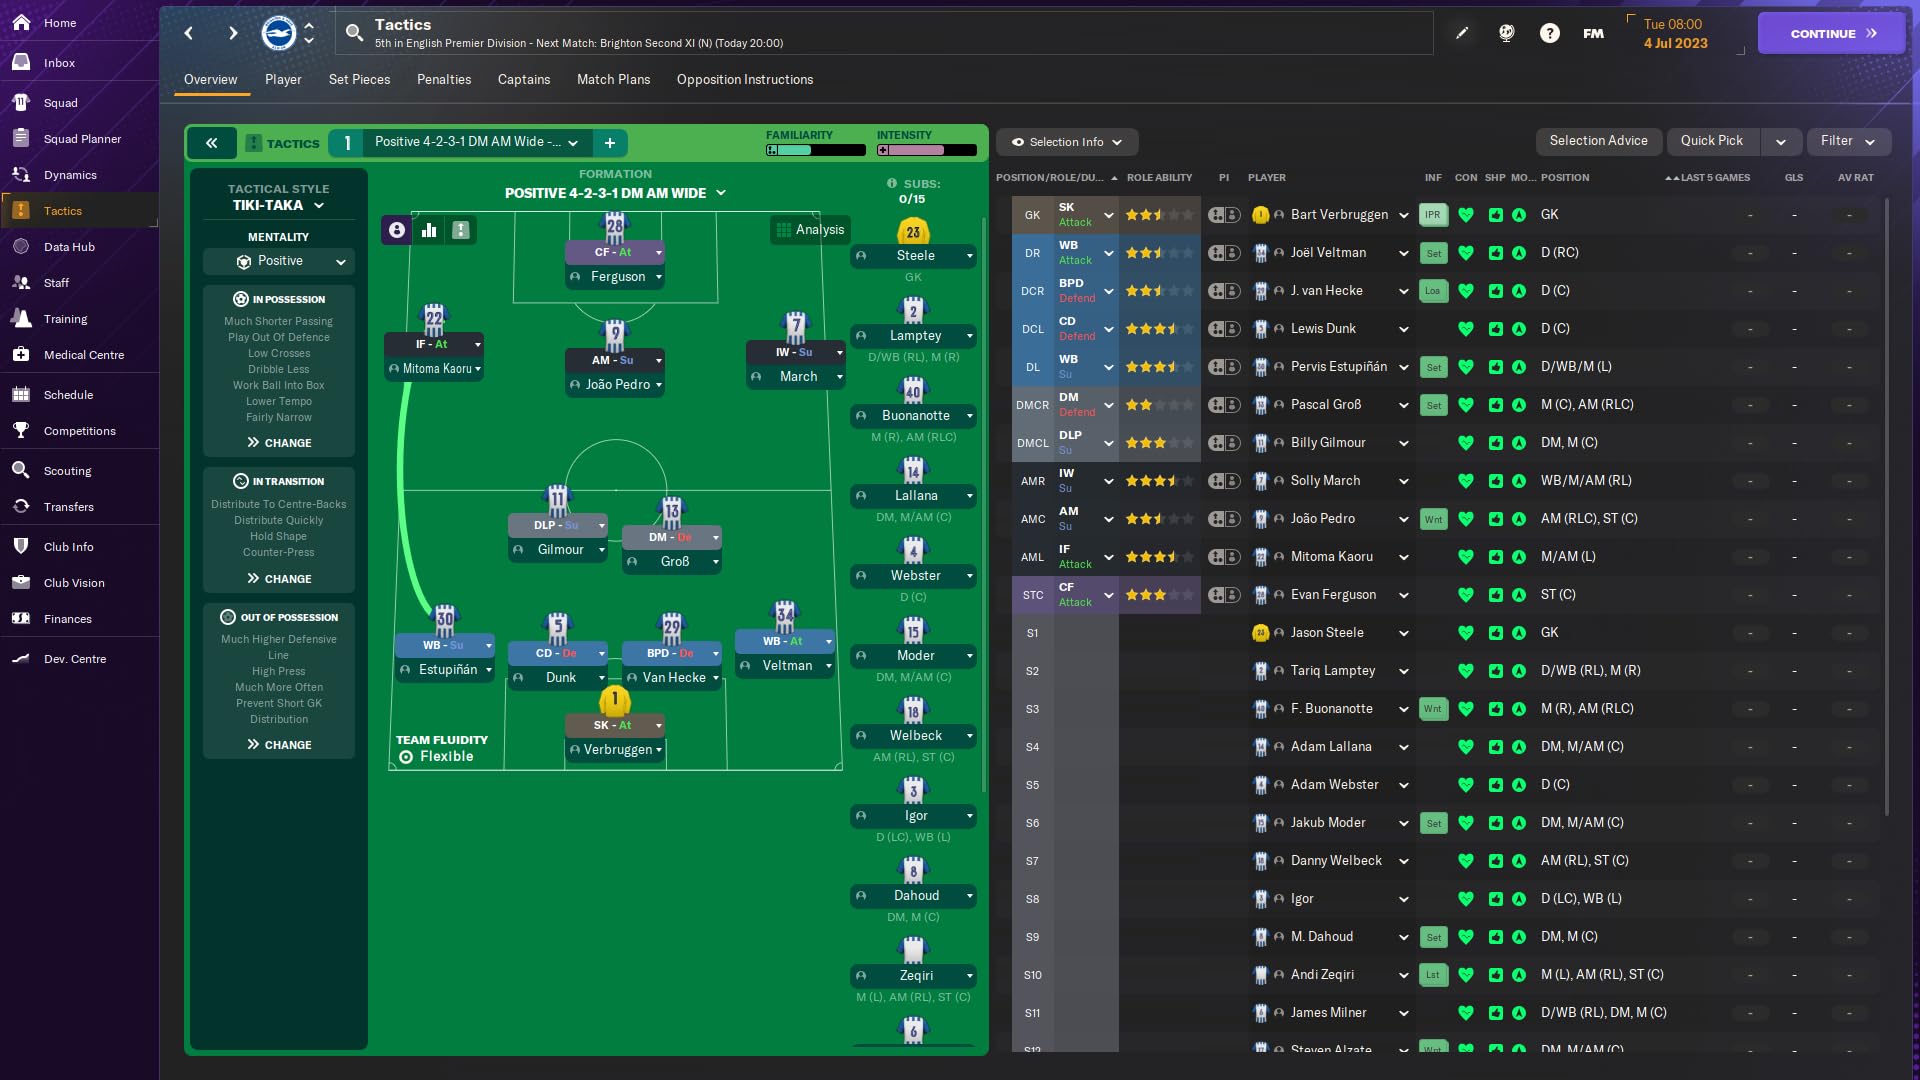Click the captain armband icon beside Jason Steele

1259,632
